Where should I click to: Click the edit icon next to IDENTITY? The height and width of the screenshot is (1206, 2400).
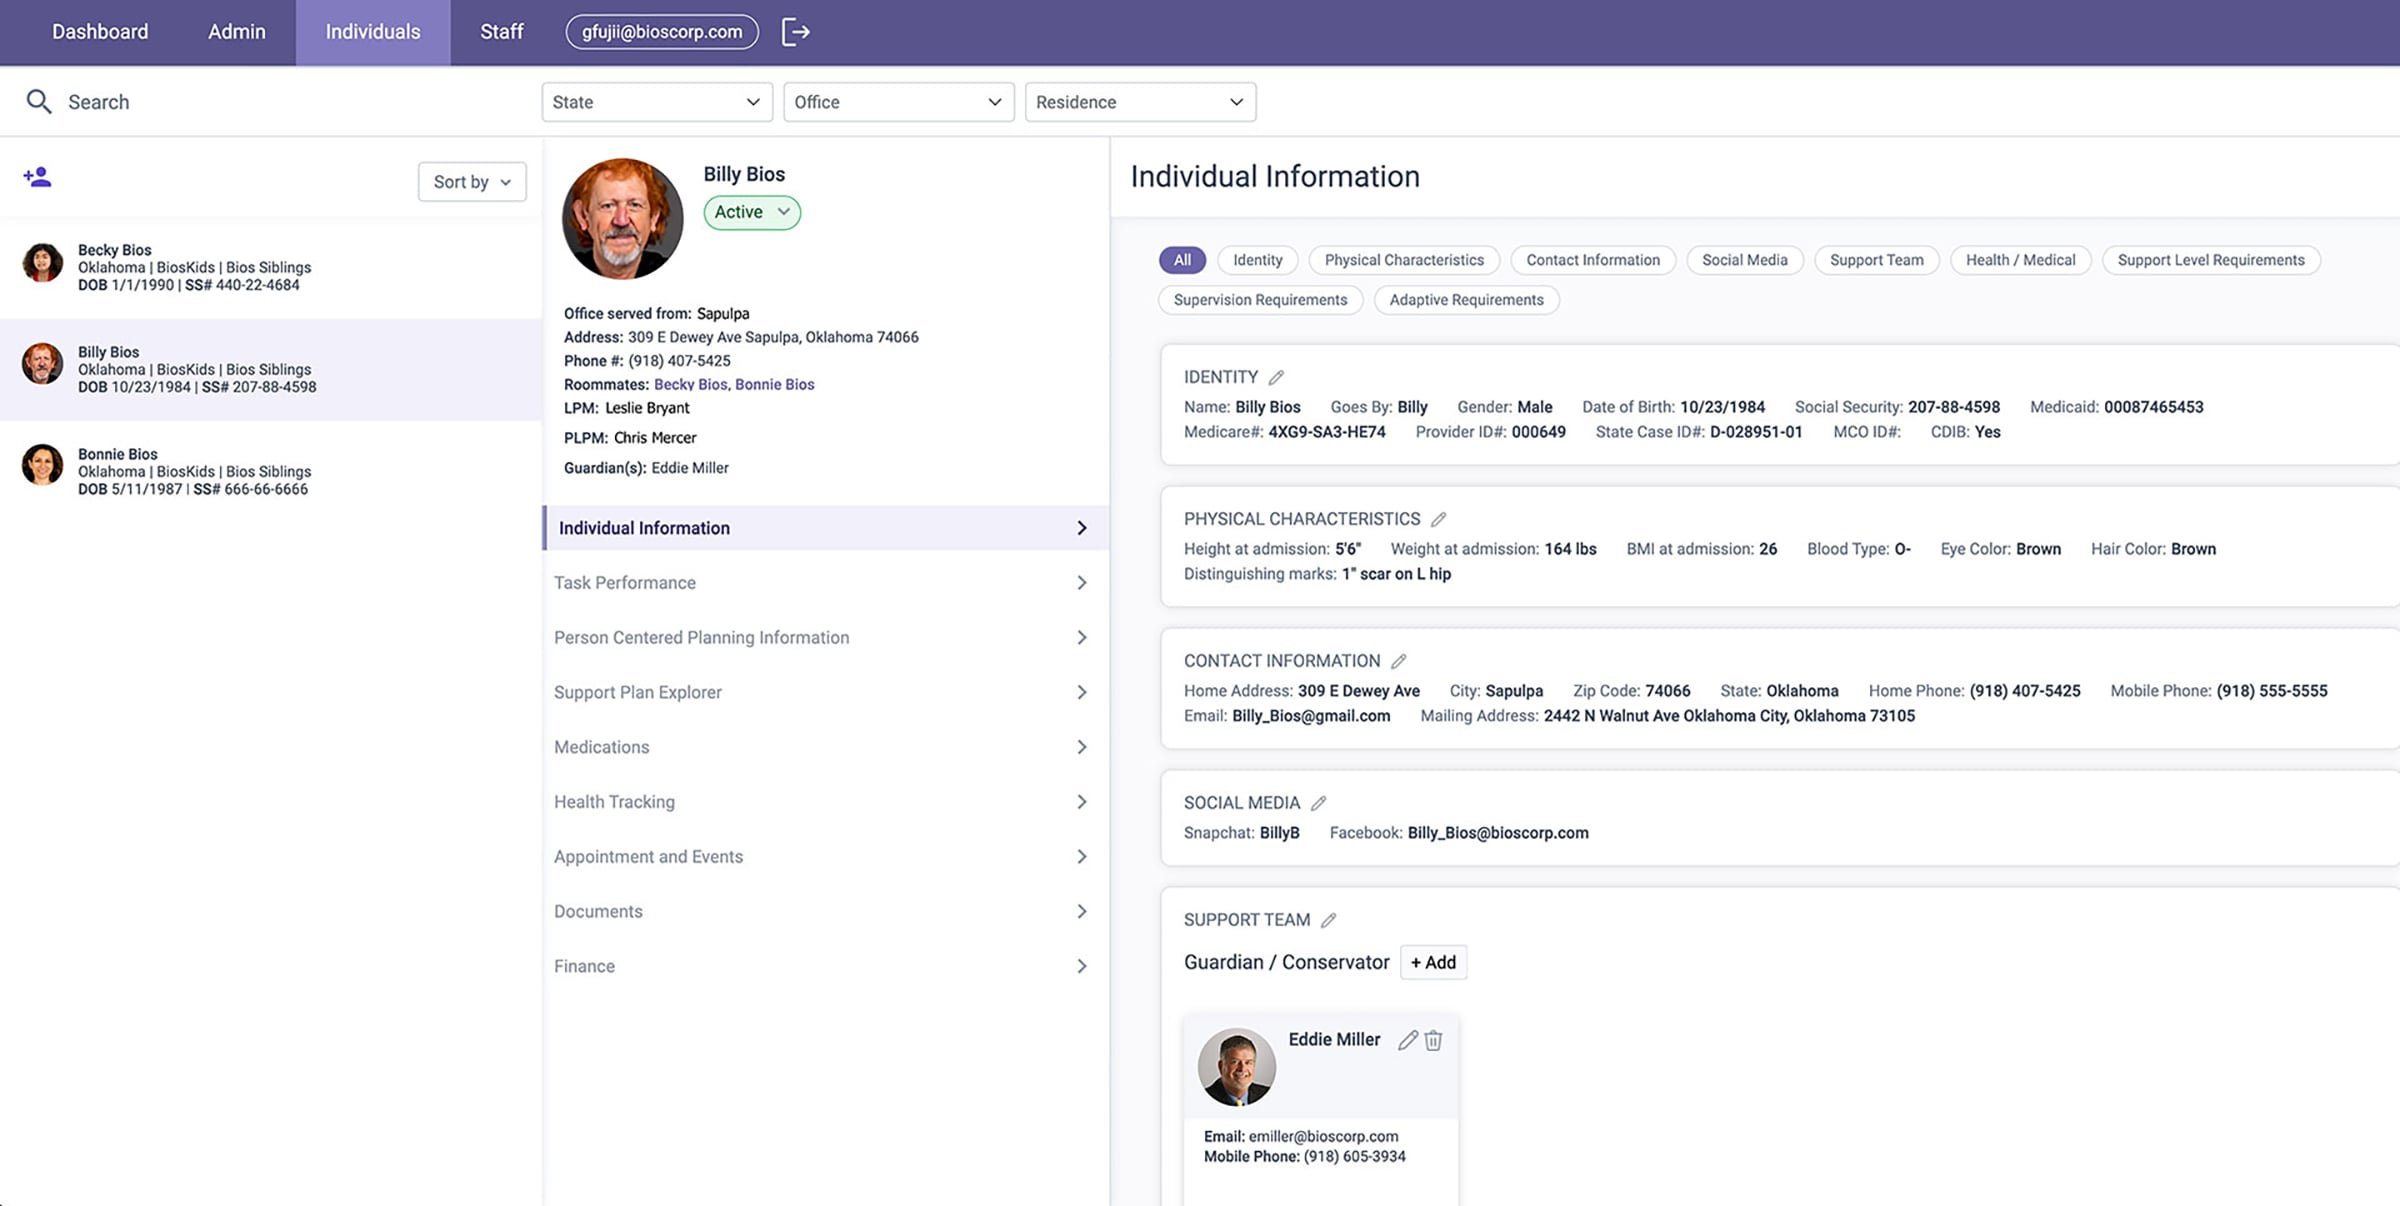coord(1278,377)
